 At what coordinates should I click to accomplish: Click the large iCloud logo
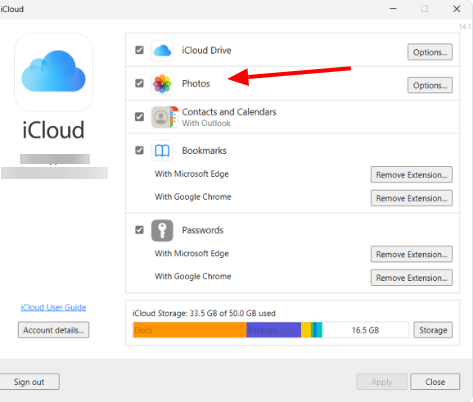coord(54,72)
